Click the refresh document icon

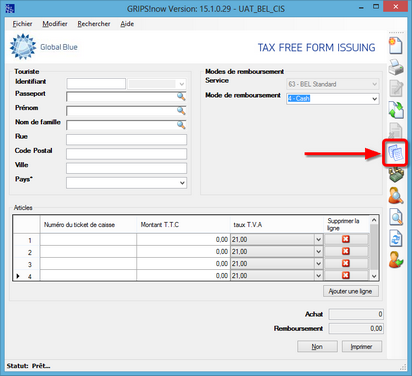pos(396,239)
